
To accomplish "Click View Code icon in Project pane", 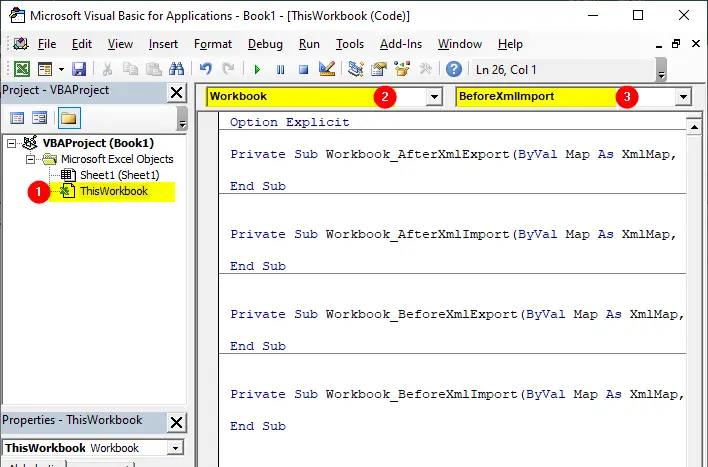I will click(x=17, y=118).
